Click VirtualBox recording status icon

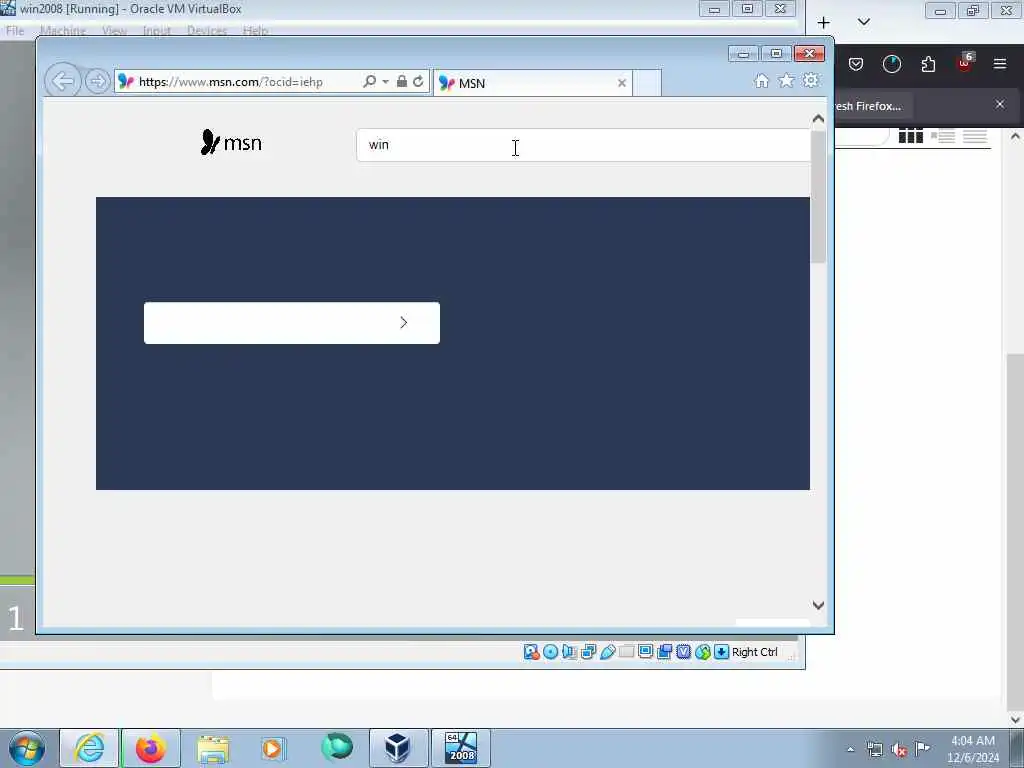664,652
